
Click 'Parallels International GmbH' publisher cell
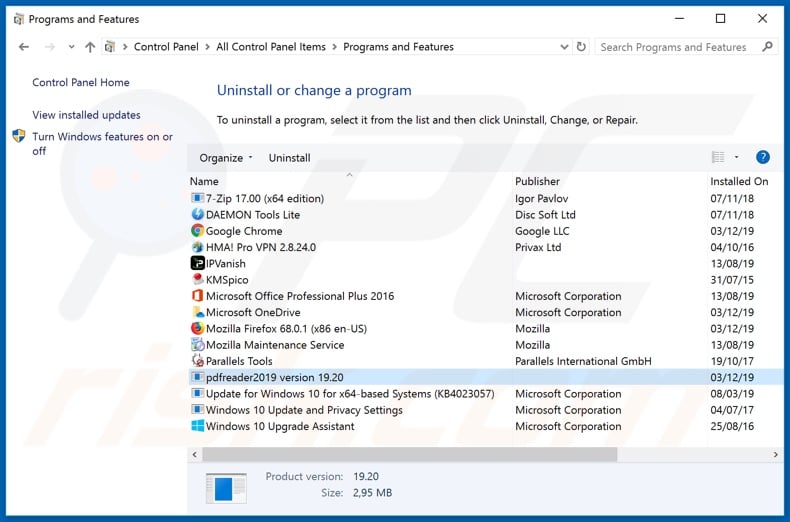click(x=583, y=361)
